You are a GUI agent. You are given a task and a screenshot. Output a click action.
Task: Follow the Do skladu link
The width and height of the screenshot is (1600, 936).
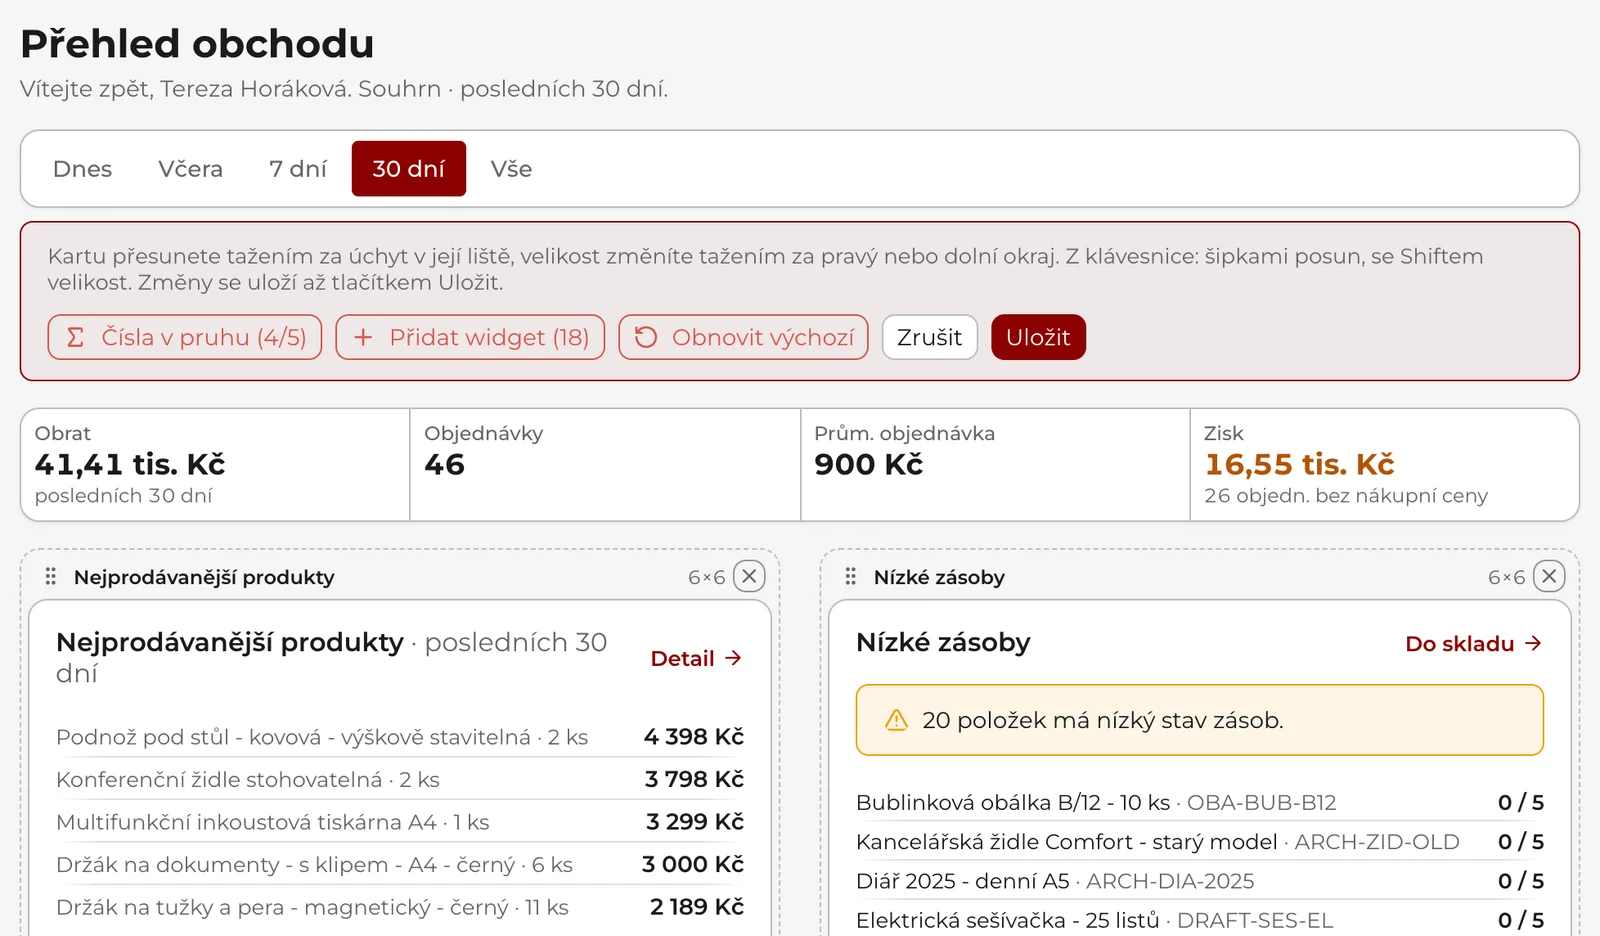point(1474,644)
